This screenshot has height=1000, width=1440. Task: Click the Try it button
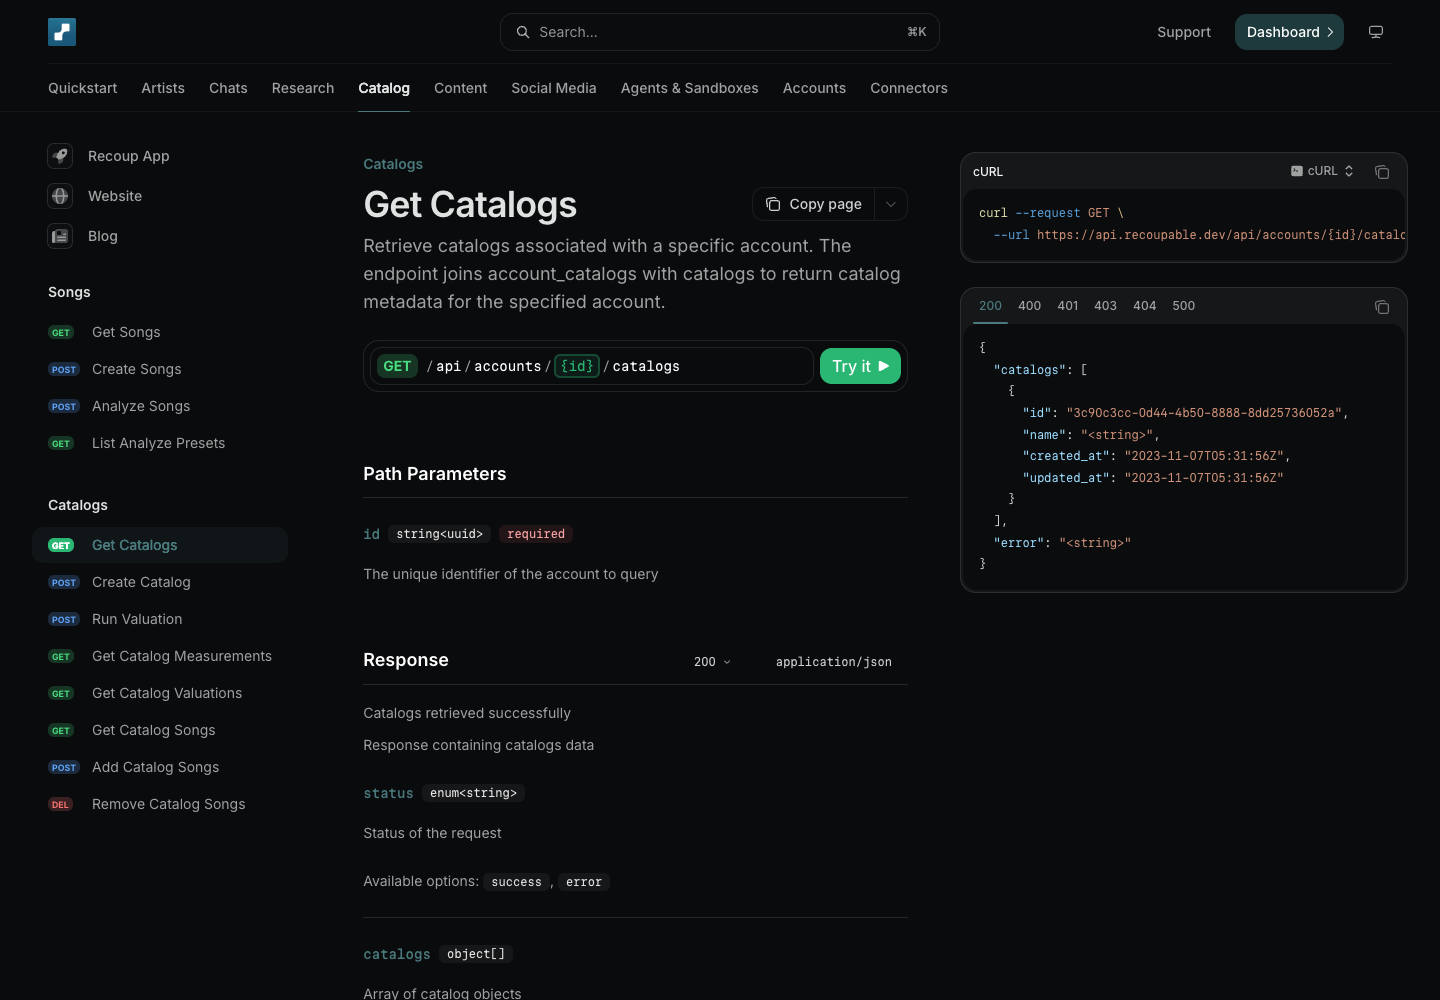[x=860, y=366]
